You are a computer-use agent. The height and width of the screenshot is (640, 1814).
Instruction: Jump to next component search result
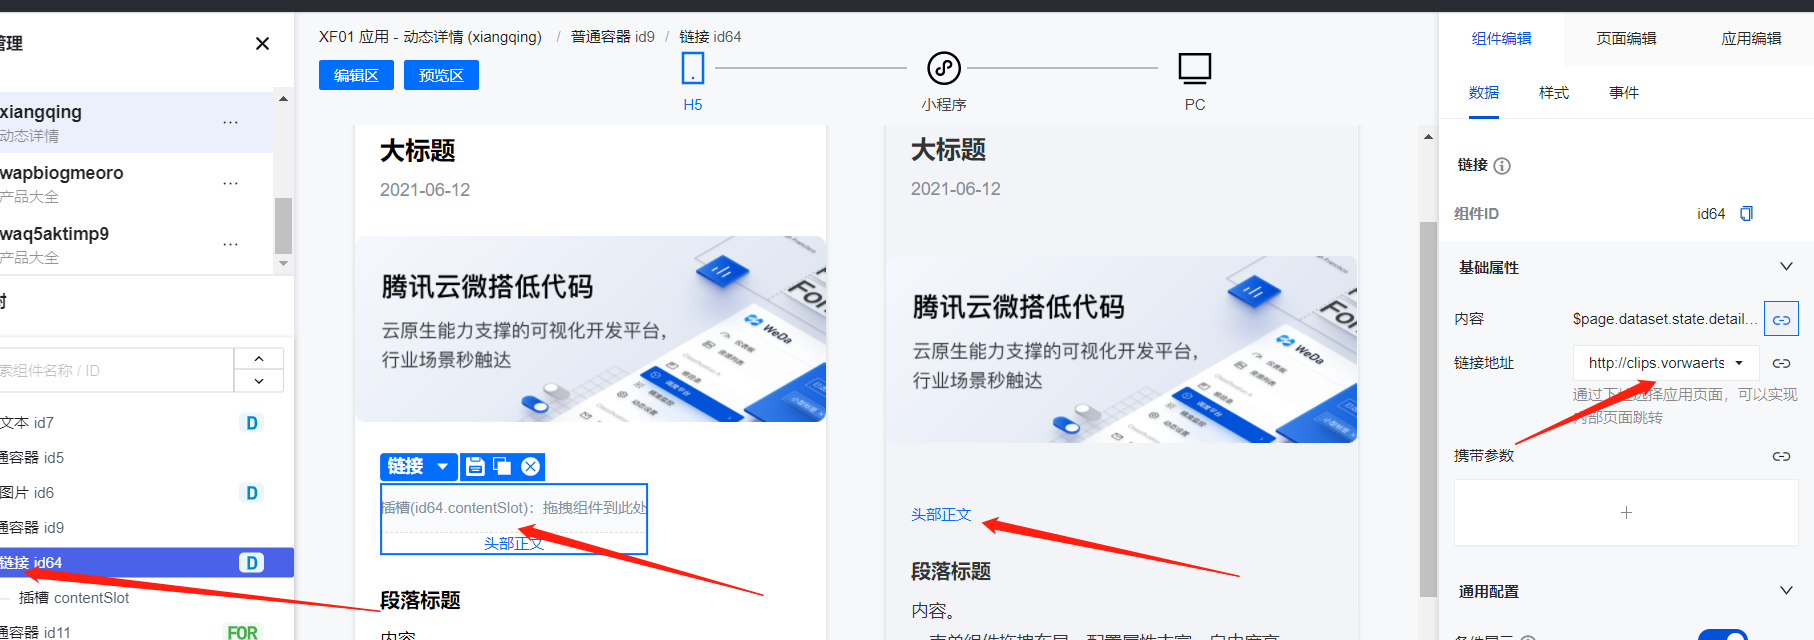tap(259, 381)
